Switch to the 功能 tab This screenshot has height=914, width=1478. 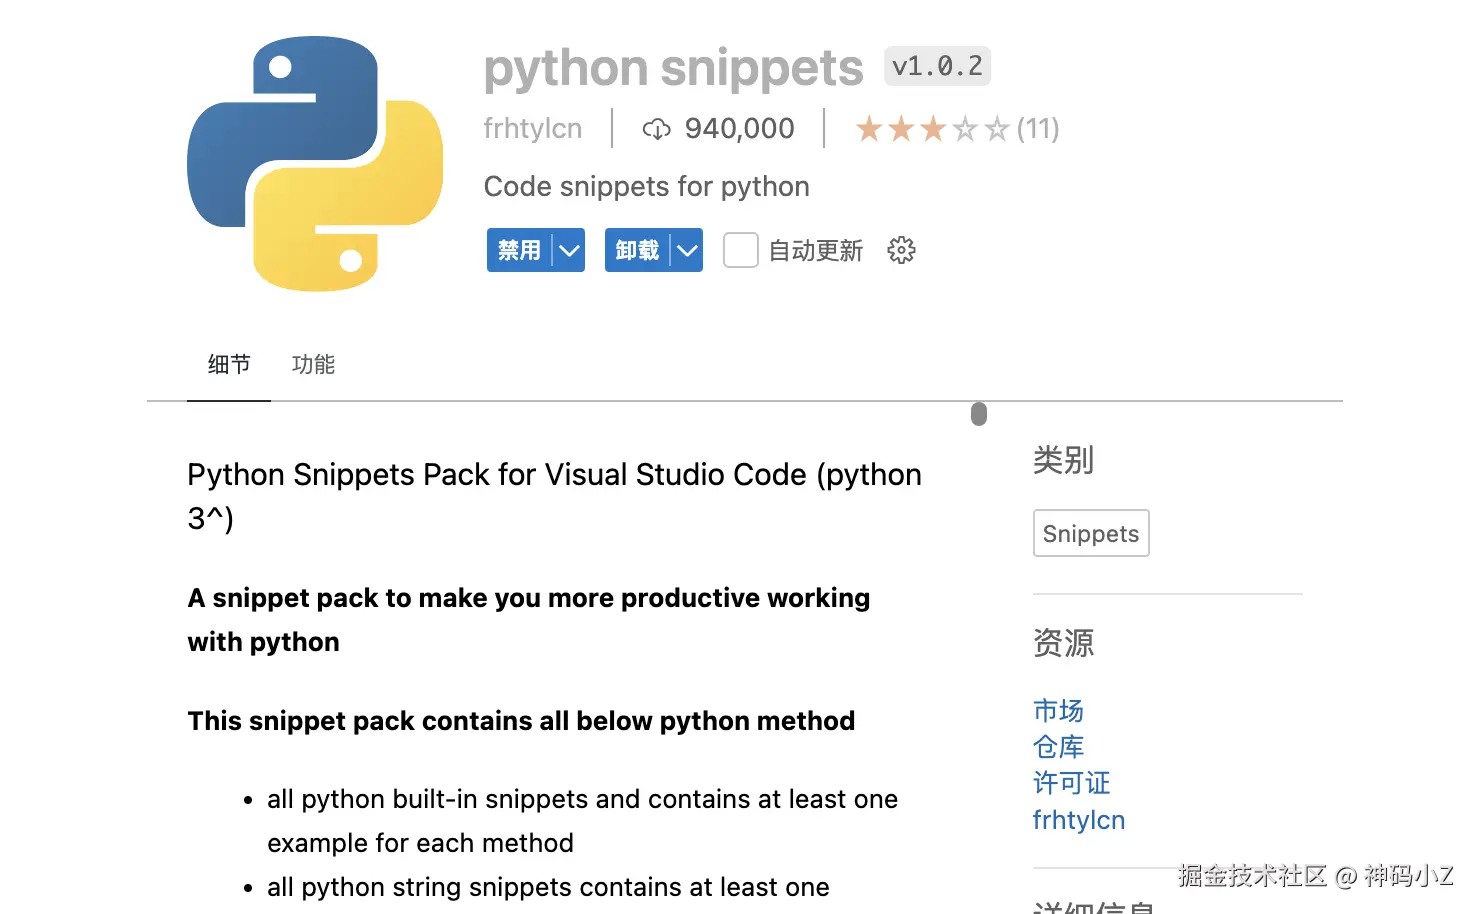[313, 365]
